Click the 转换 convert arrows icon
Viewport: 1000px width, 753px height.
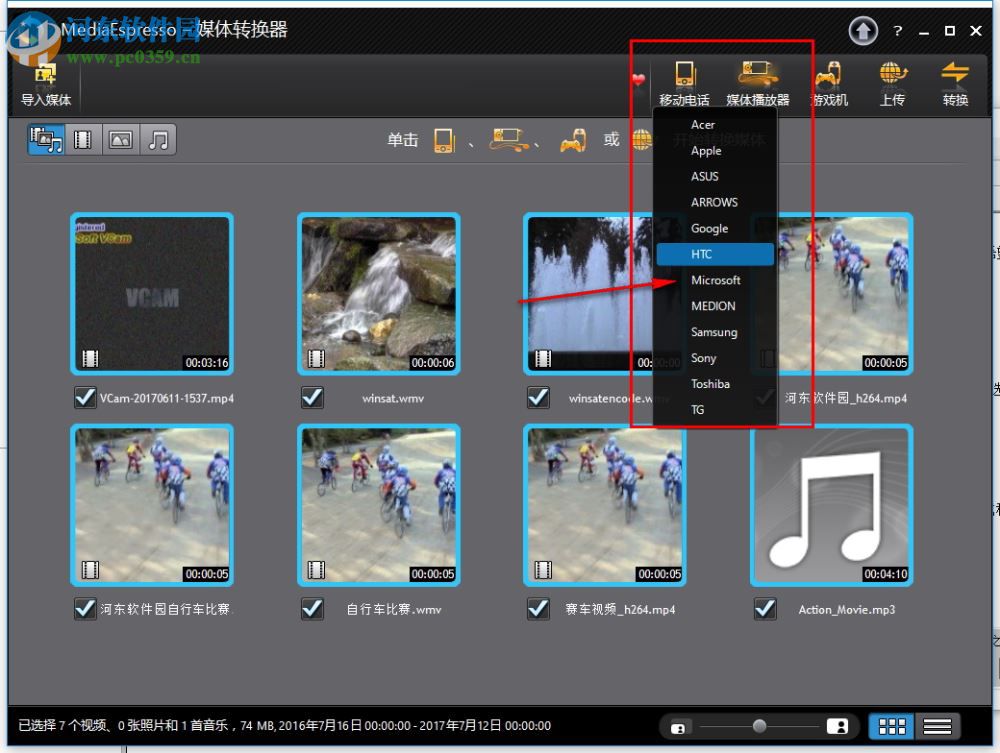pos(956,75)
